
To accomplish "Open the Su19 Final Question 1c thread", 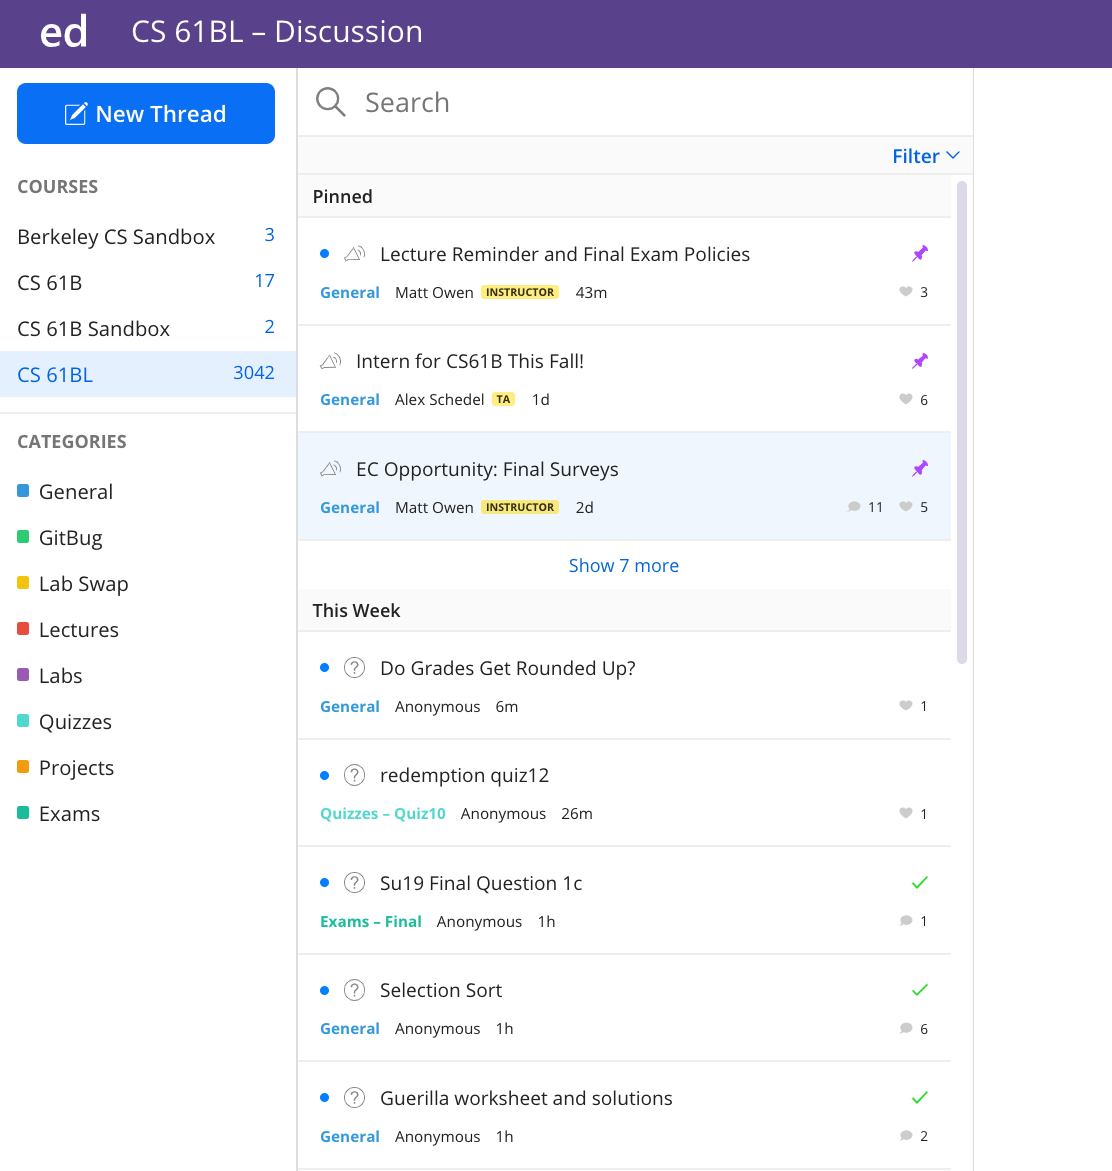I will point(481,883).
